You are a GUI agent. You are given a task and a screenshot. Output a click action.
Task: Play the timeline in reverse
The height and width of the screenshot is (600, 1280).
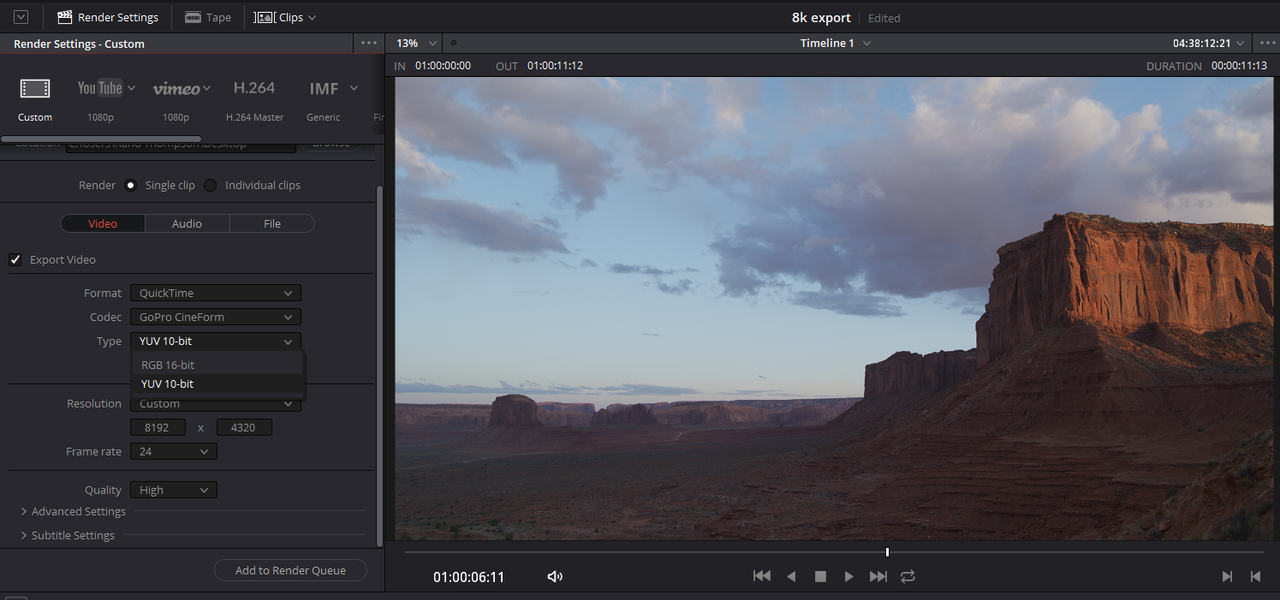(x=791, y=577)
